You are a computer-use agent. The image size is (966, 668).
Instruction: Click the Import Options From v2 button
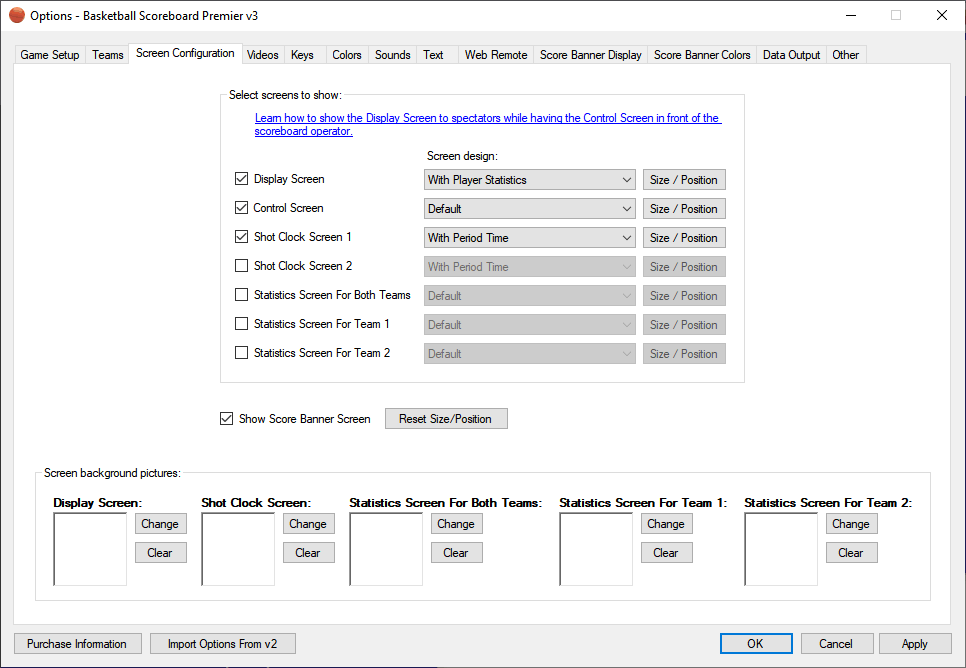click(x=223, y=644)
